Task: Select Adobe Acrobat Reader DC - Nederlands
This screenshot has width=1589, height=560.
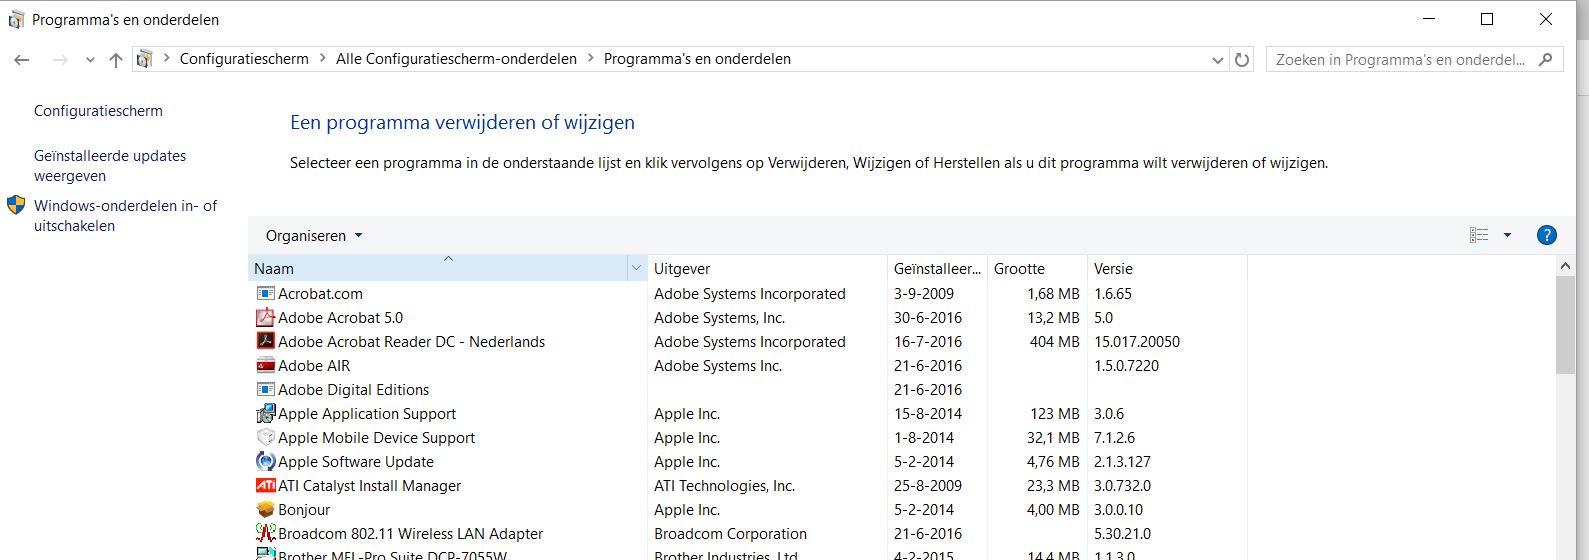Action: [x=411, y=341]
